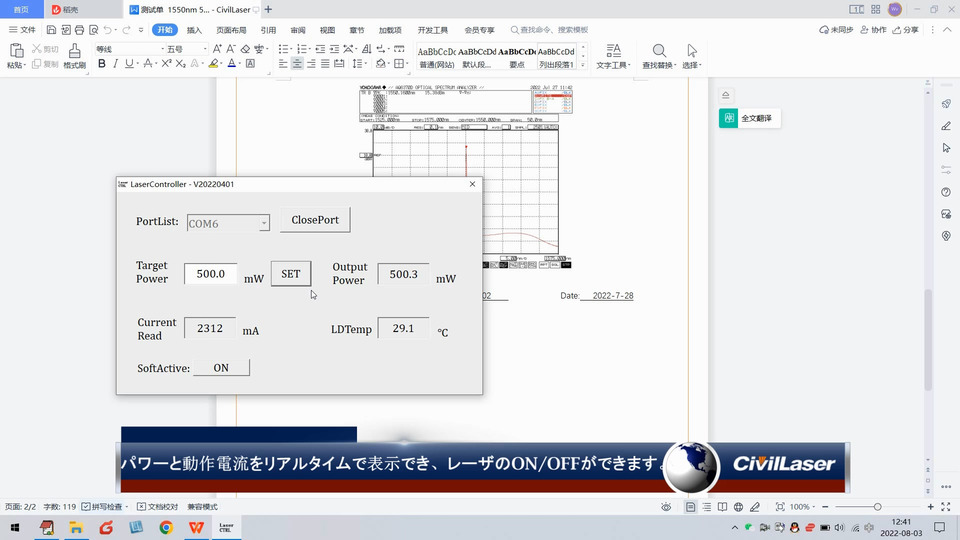Screen dimensions: 960x540
Task: Click the Undo arrow icon
Action: pyautogui.click(x=108, y=29)
